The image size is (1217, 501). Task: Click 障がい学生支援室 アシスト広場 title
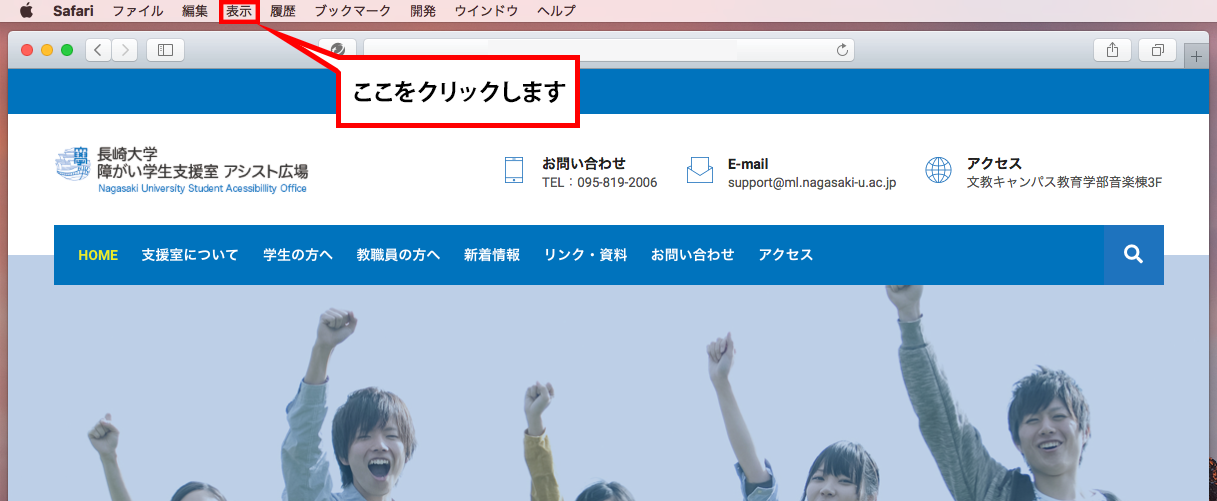click(203, 171)
